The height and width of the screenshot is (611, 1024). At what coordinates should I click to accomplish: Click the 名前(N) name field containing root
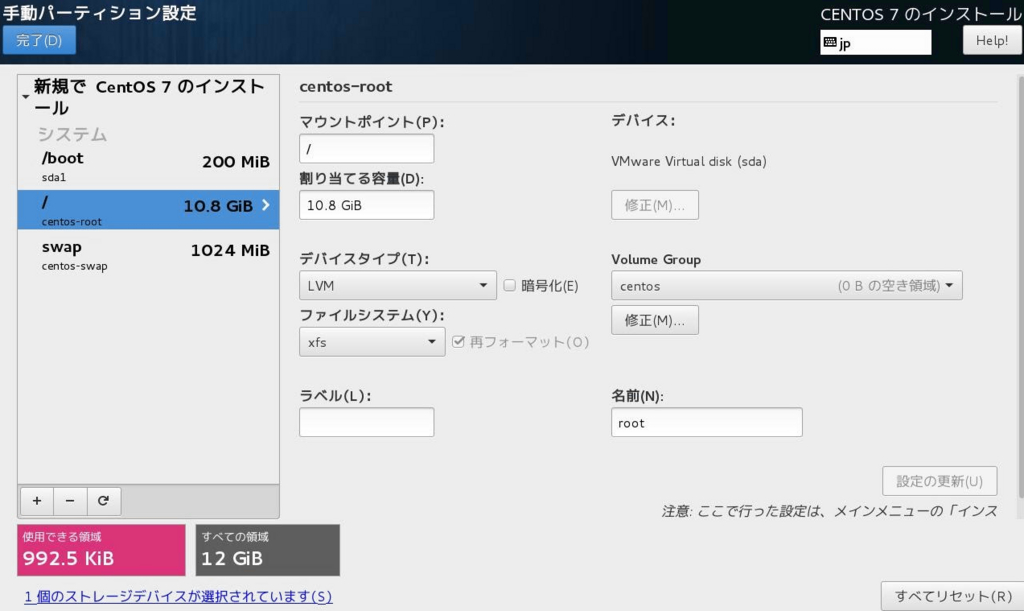(x=707, y=422)
